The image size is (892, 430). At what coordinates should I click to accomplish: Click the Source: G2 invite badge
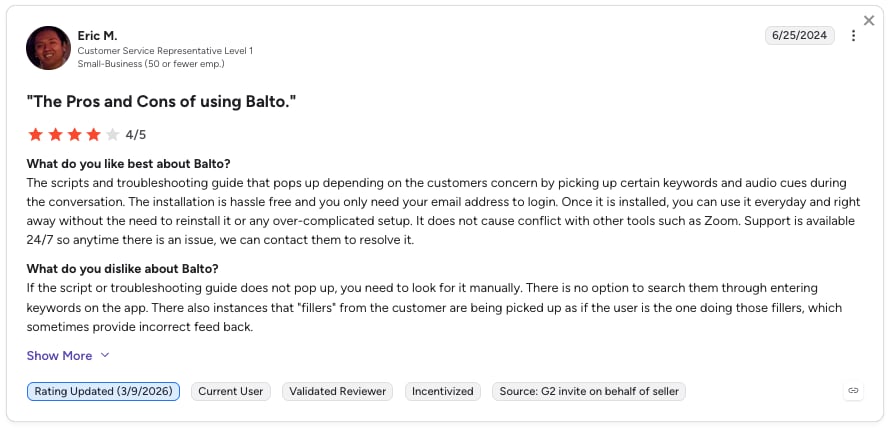[589, 391]
